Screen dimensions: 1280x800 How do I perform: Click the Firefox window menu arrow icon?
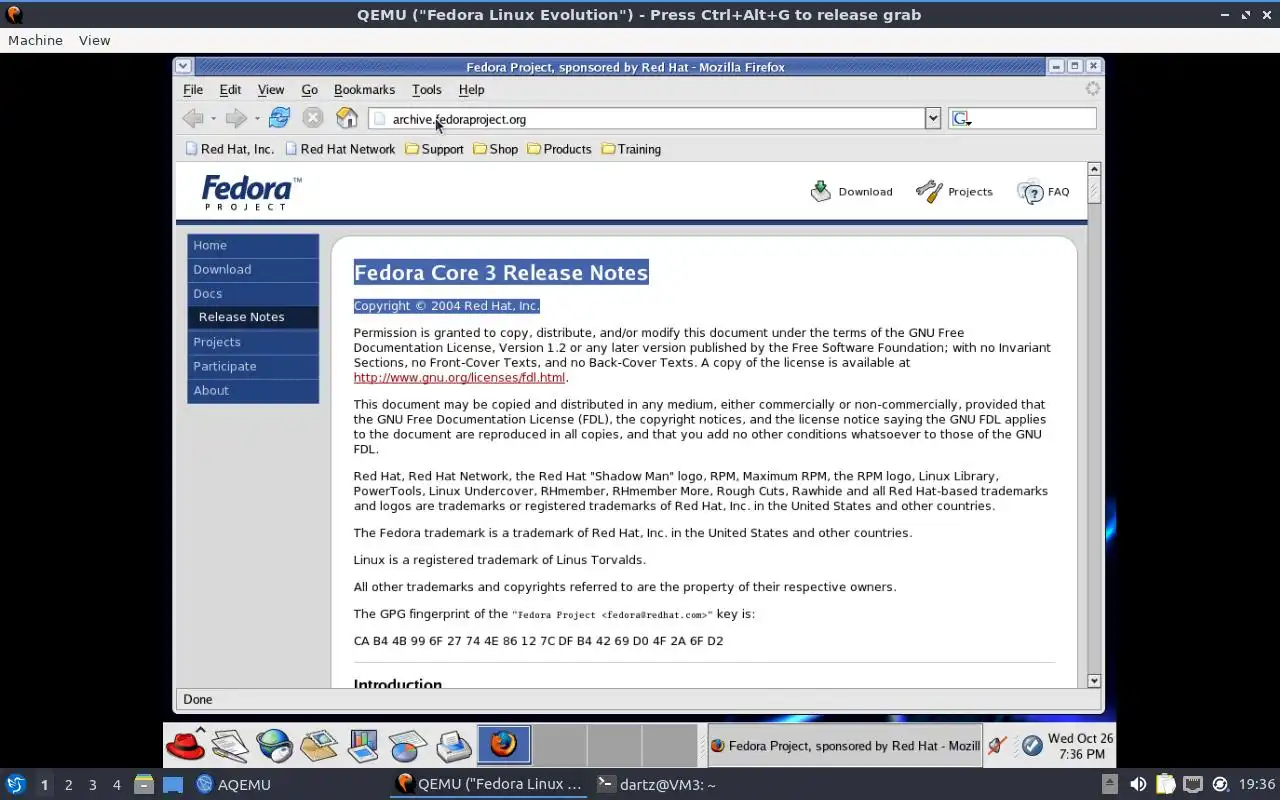pyautogui.click(x=182, y=66)
